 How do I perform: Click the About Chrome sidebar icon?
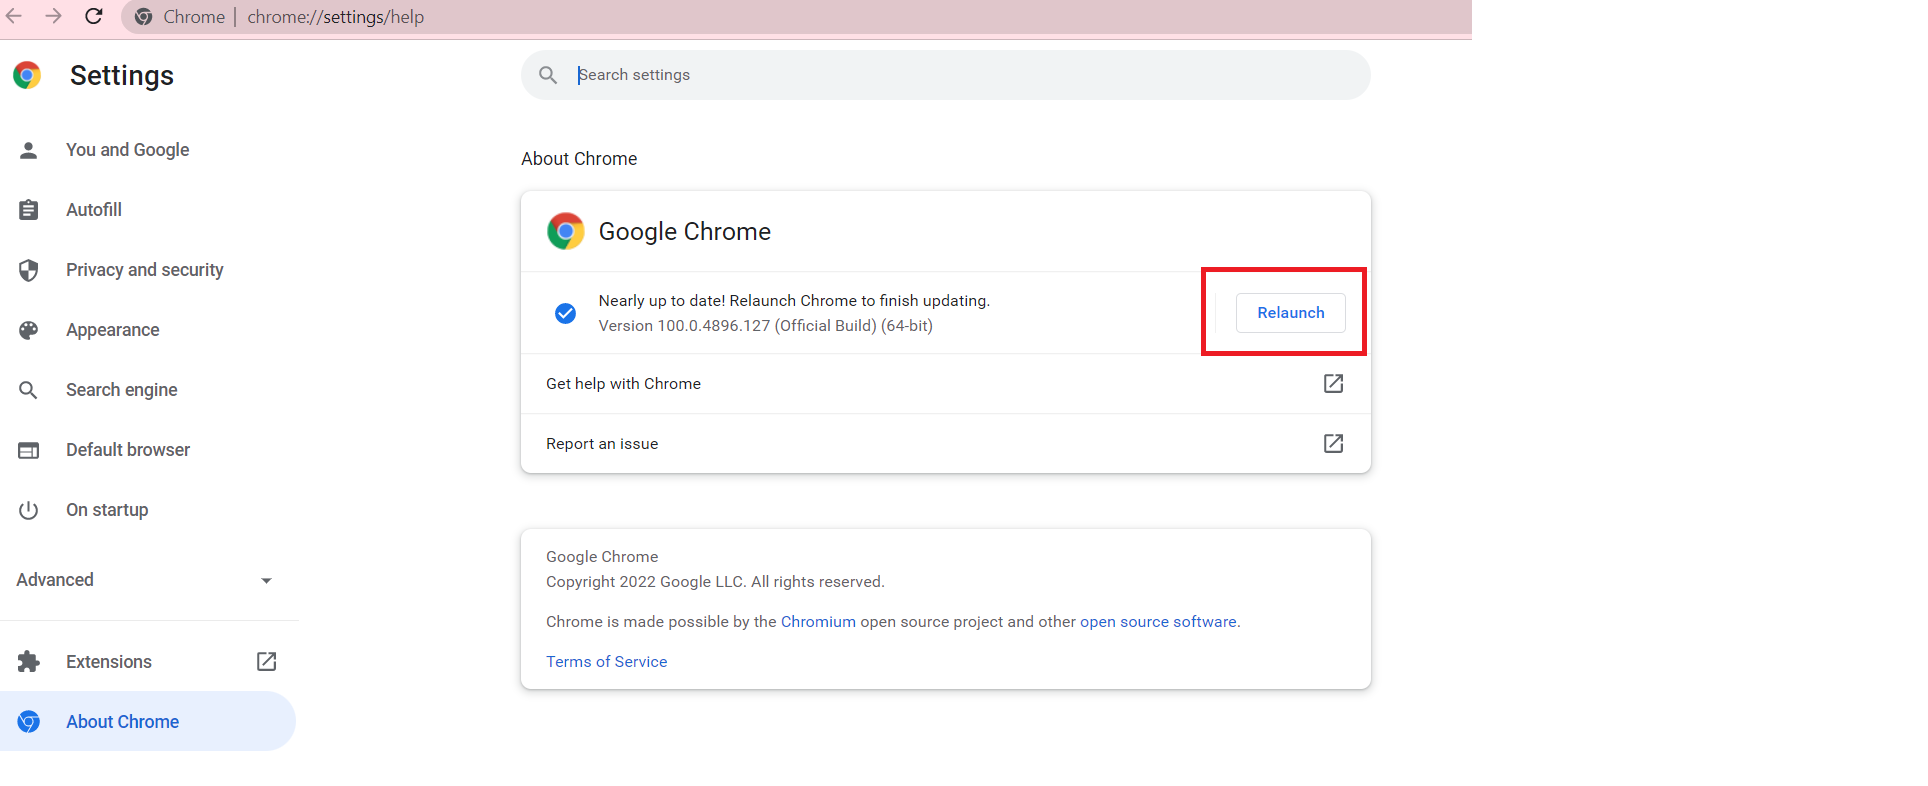pos(29,722)
